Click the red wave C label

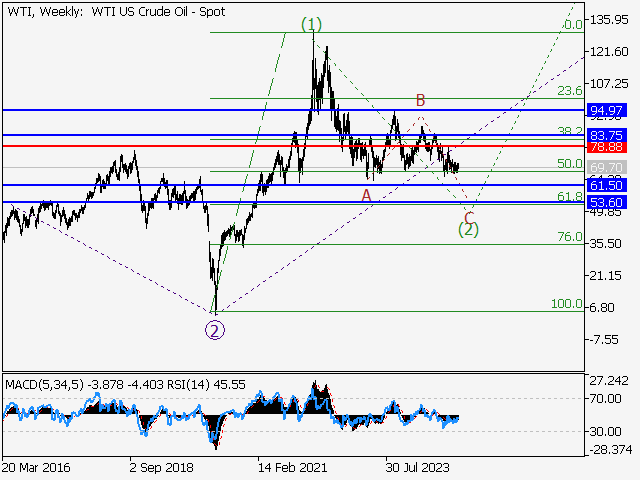pyautogui.click(x=468, y=217)
